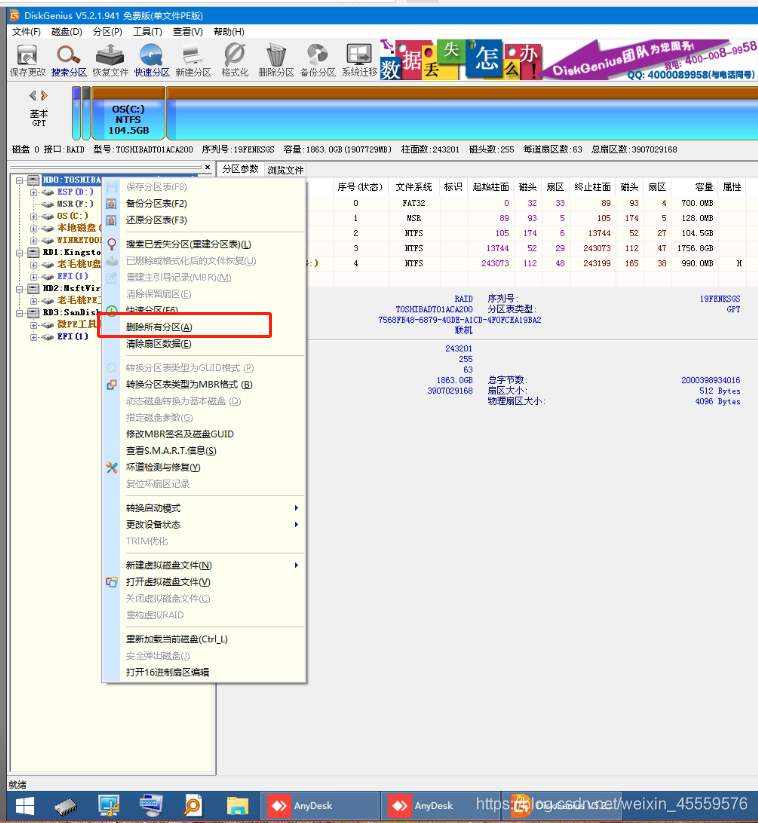The image size is (758, 823).
Task: Select 转换分区表类型为MBR格式 (B)
Action: (x=204, y=384)
